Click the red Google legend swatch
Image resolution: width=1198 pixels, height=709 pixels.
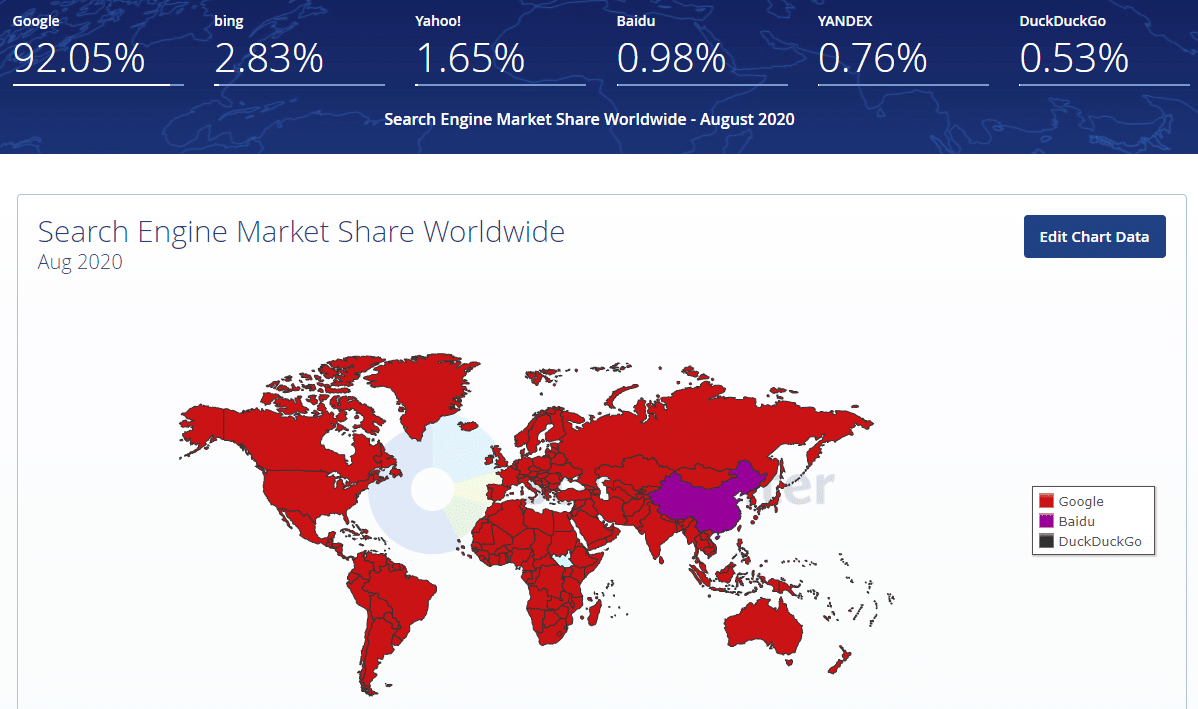1046,501
